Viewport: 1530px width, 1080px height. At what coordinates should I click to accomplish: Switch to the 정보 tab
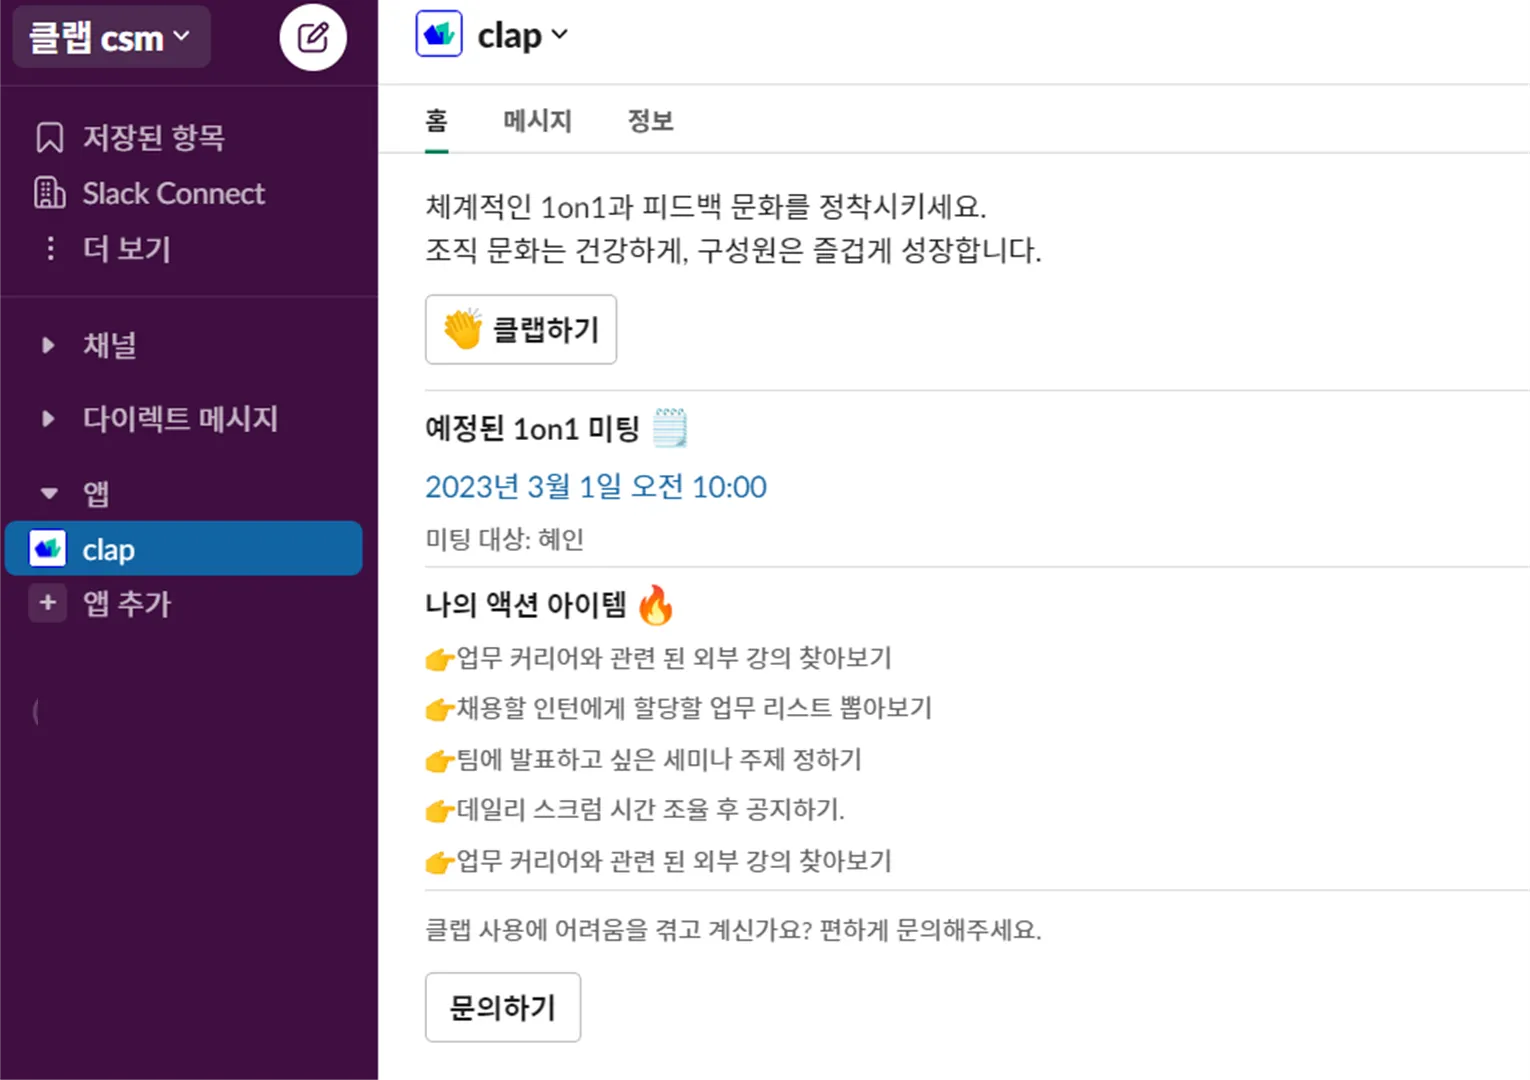pyautogui.click(x=650, y=121)
